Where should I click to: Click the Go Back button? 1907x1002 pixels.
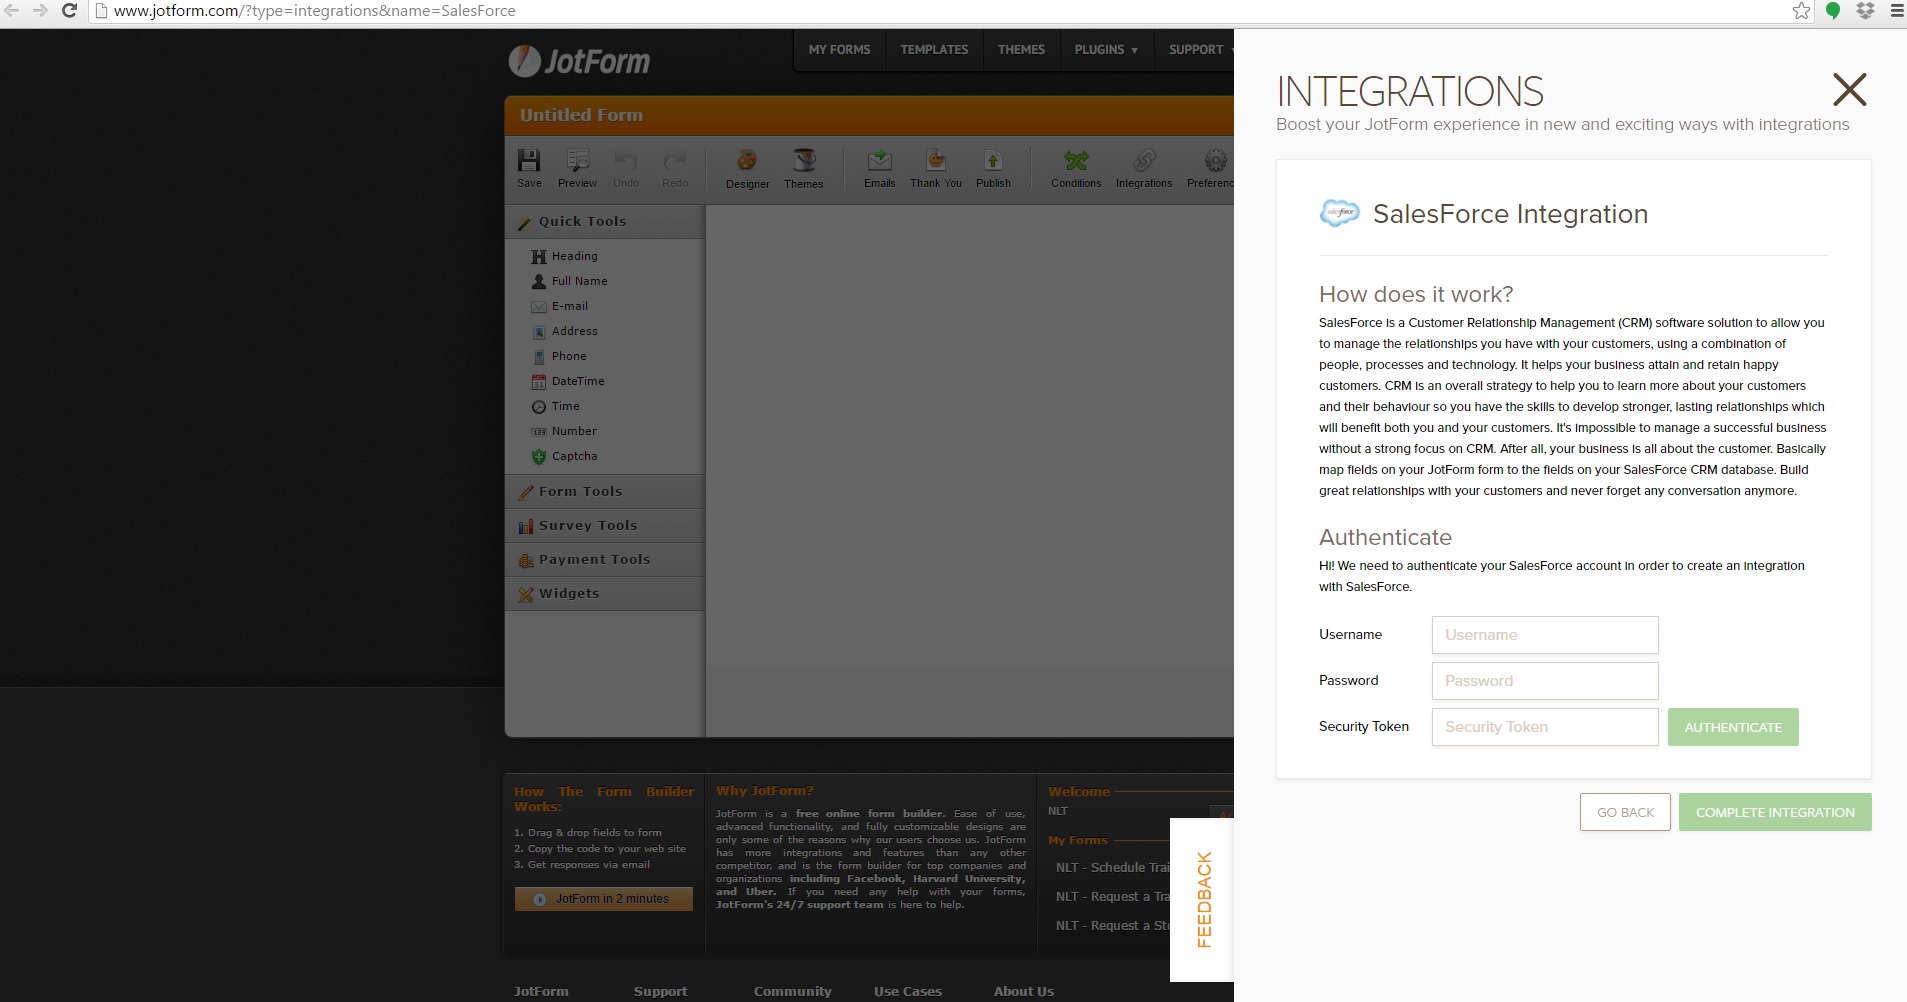pos(1625,813)
